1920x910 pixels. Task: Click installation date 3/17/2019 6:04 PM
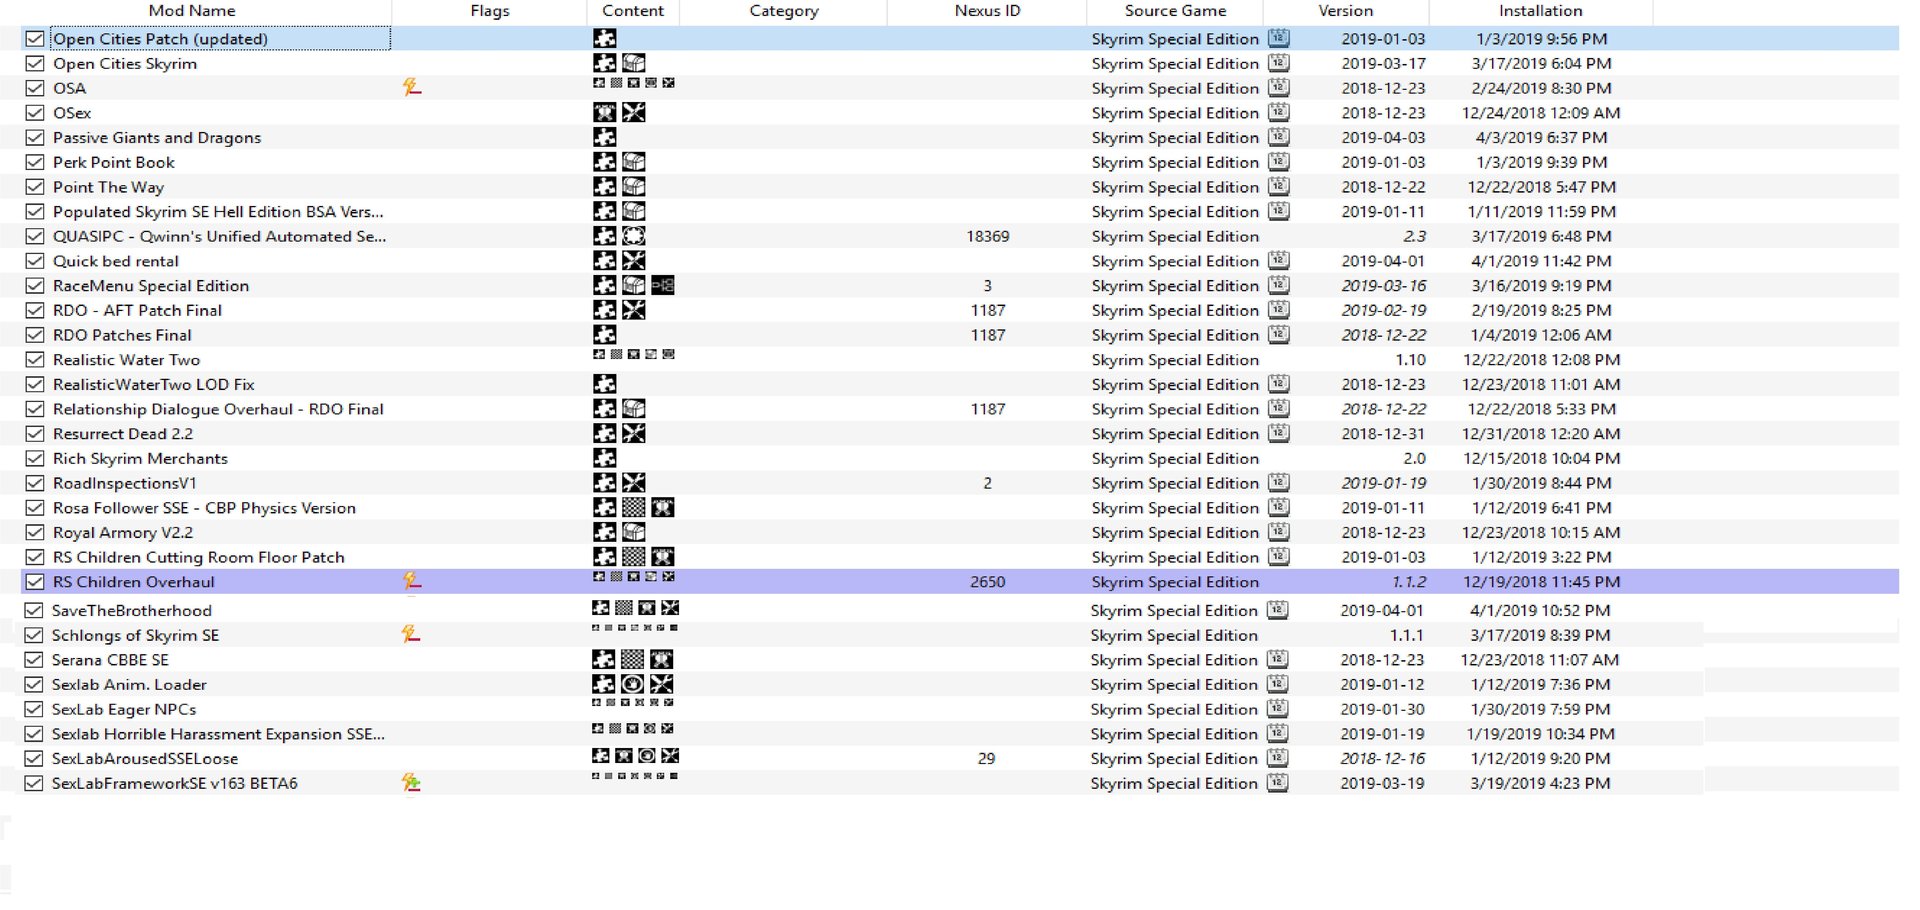pos(1541,63)
